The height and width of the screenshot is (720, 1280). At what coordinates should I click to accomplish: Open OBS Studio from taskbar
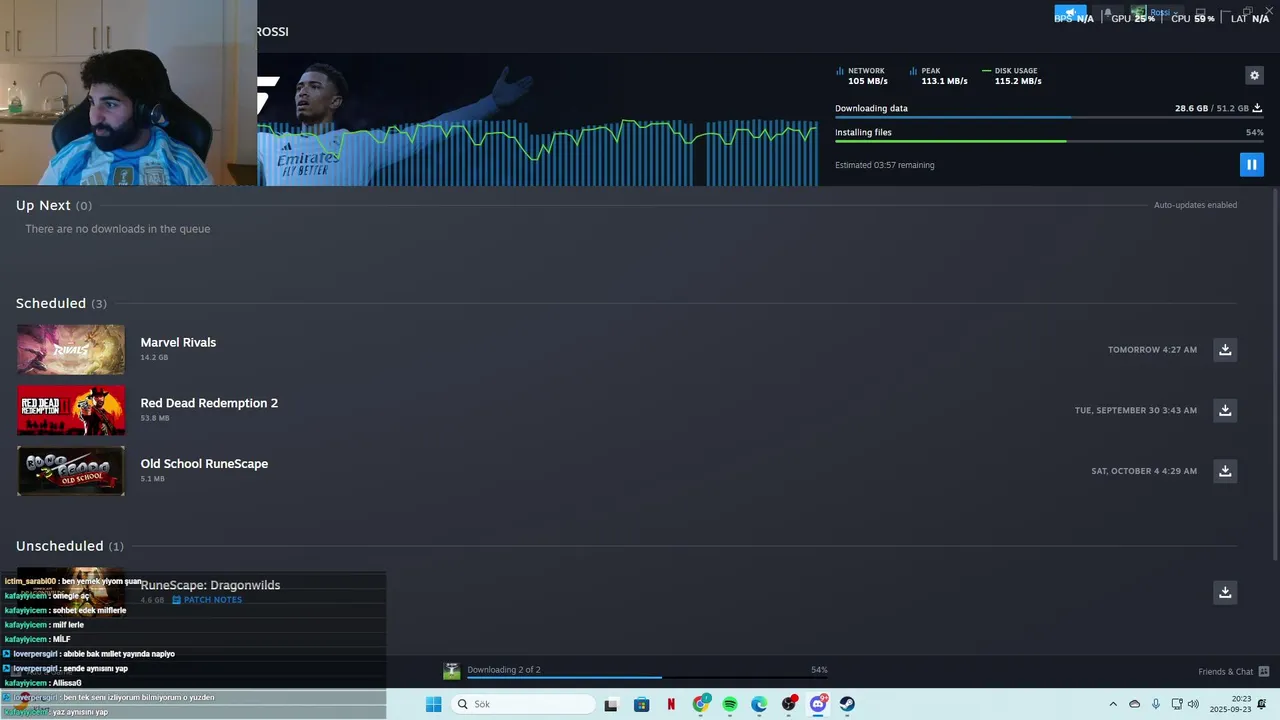click(789, 704)
